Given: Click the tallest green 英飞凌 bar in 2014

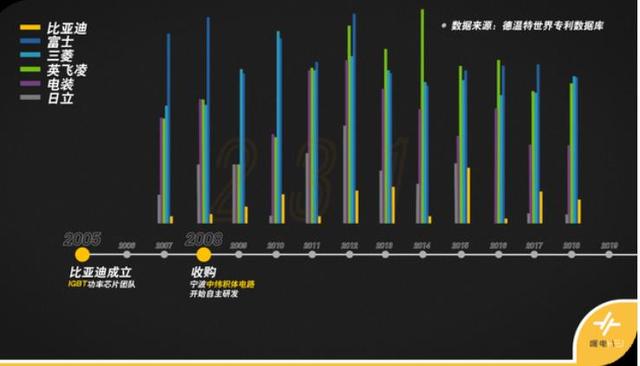Looking at the screenshot, I should tap(422, 116).
